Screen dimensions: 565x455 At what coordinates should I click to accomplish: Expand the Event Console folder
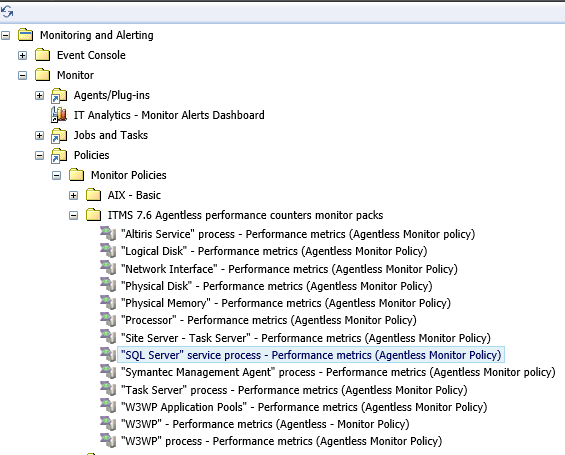23,55
